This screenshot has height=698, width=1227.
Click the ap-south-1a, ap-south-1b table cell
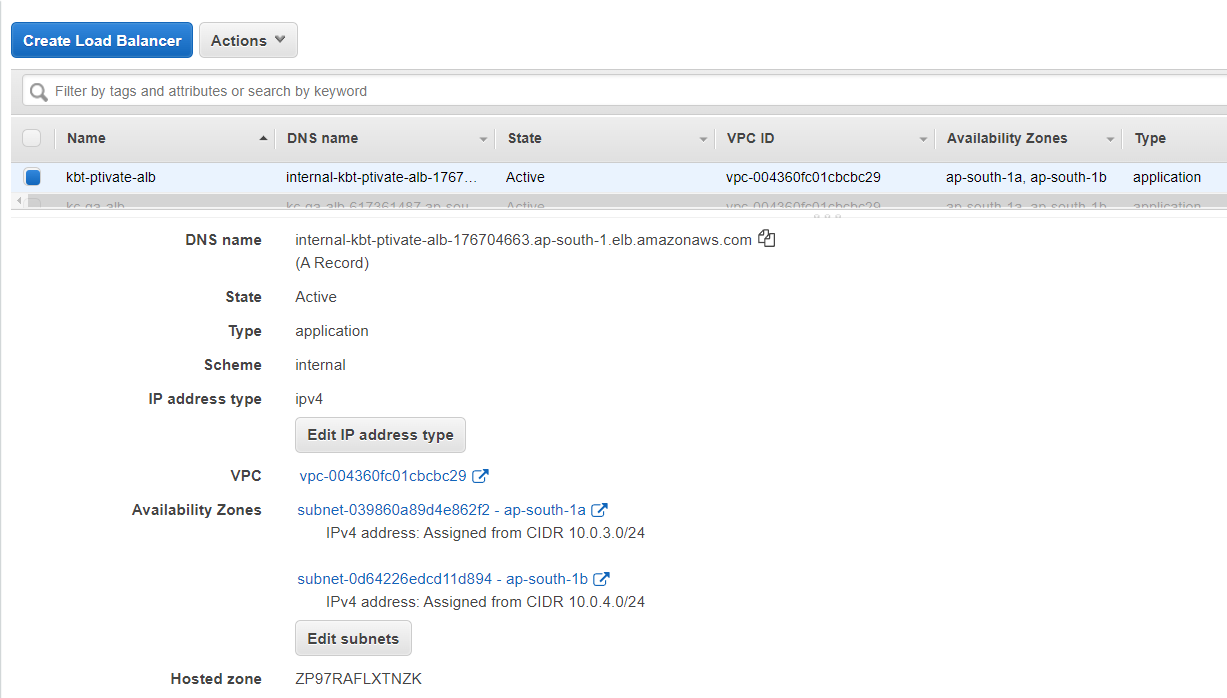click(x=1026, y=177)
